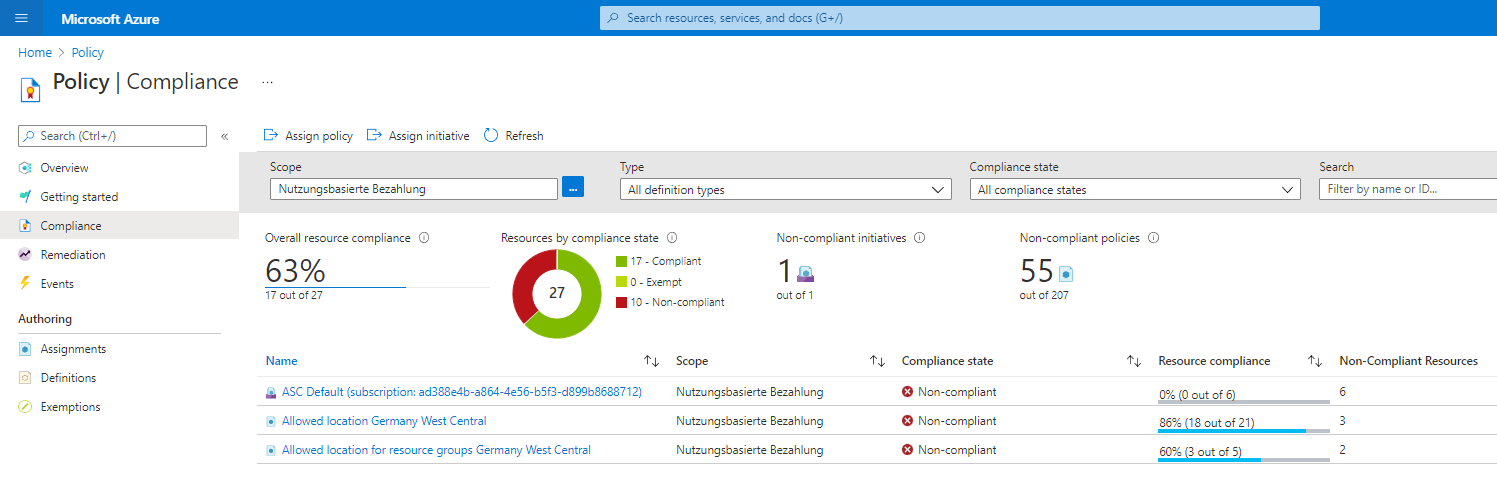Click the Remediation sidebar icon

(x=25, y=255)
